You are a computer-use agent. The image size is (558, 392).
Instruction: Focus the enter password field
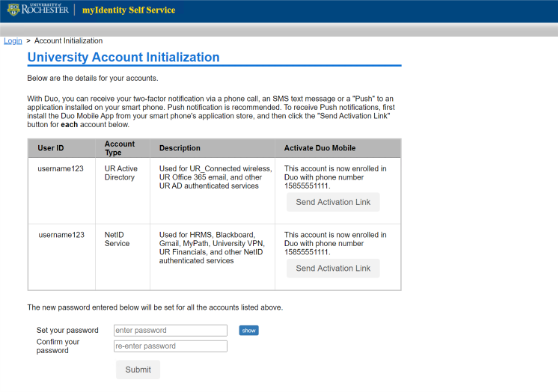pyautogui.click(x=171, y=330)
